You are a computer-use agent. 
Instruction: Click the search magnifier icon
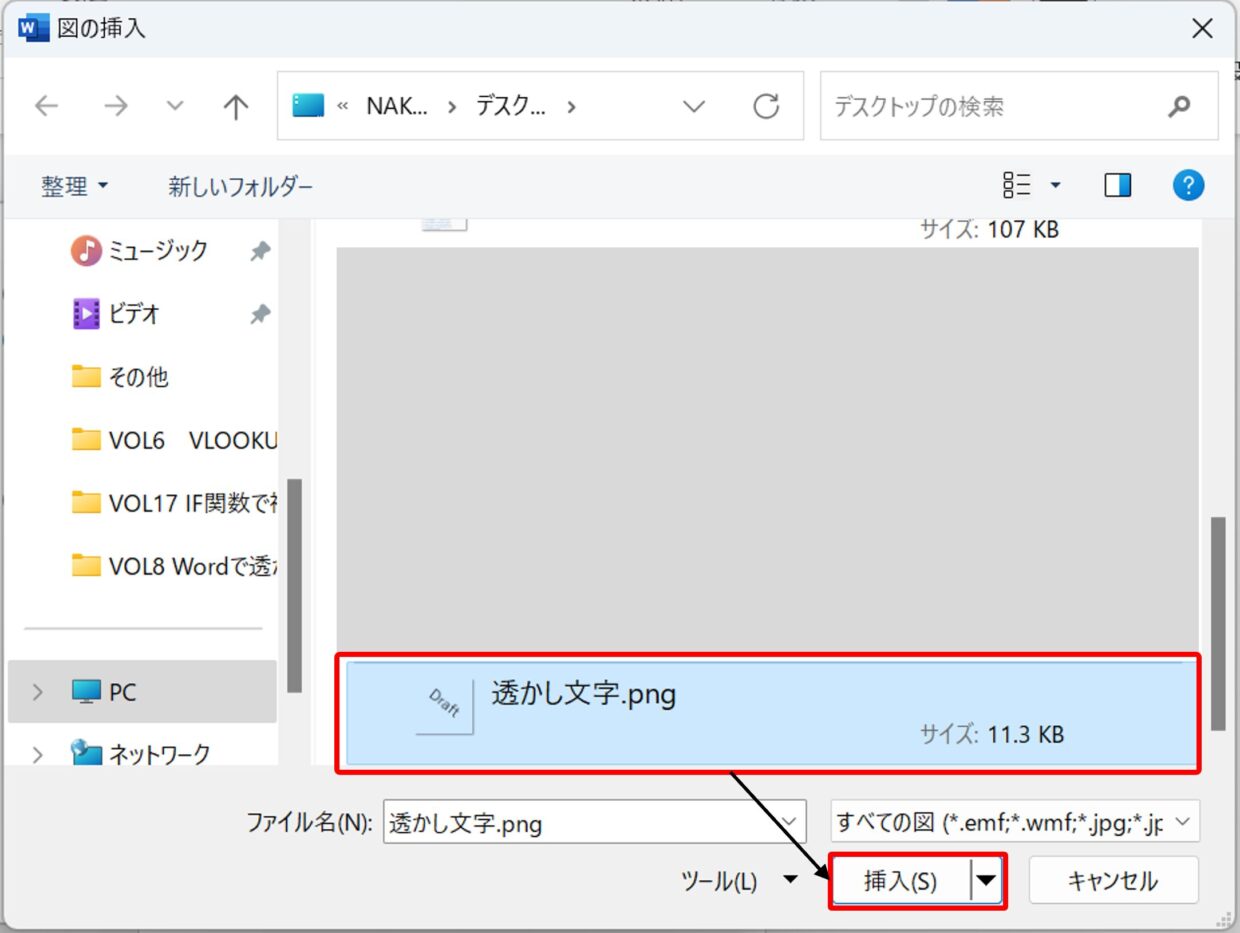(x=1180, y=106)
